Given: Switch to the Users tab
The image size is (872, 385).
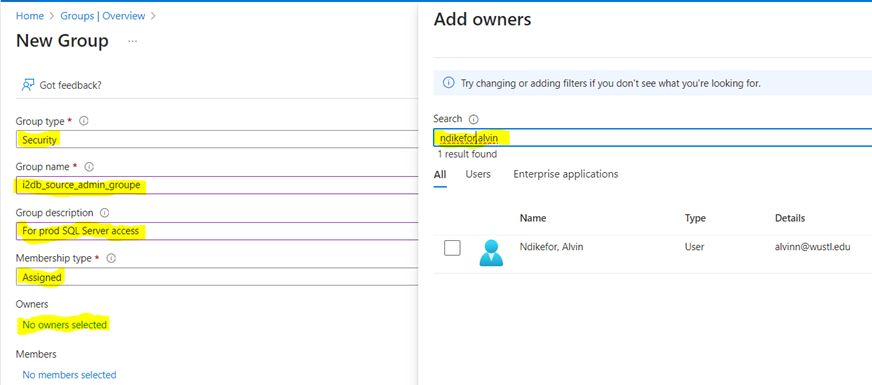Looking at the screenshot, I should point(478,174).
